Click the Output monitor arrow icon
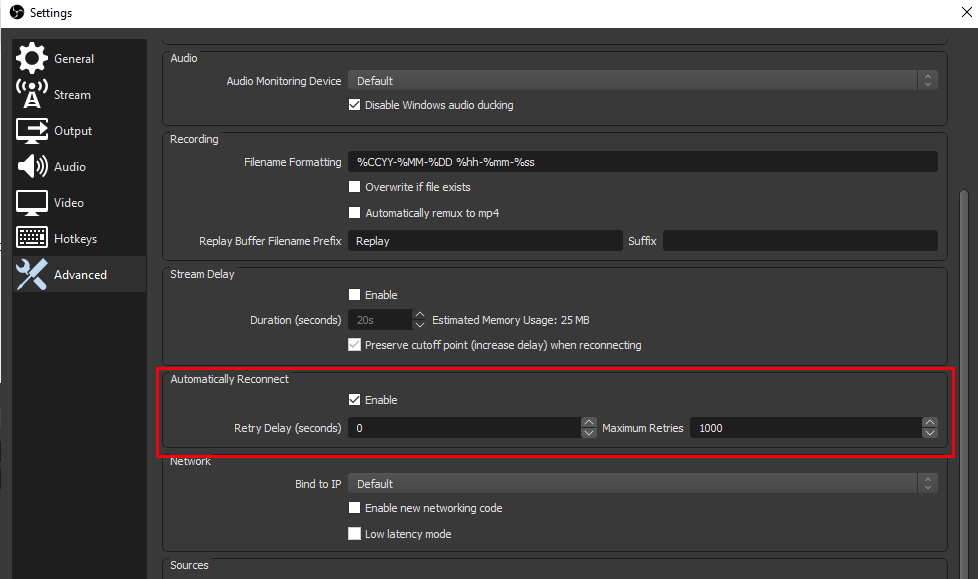This screenshot has width=978, height=579. [31, 130]
